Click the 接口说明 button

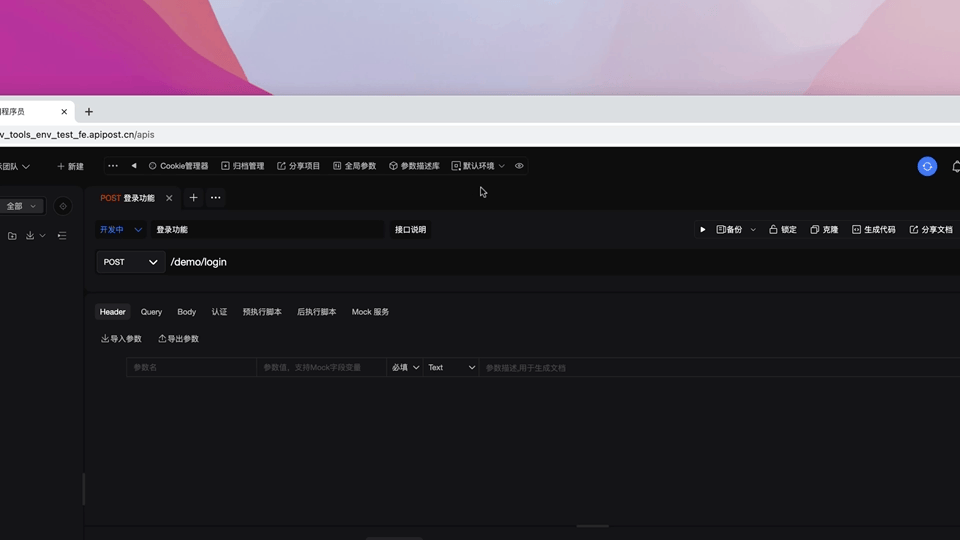[x=410, y=230]
